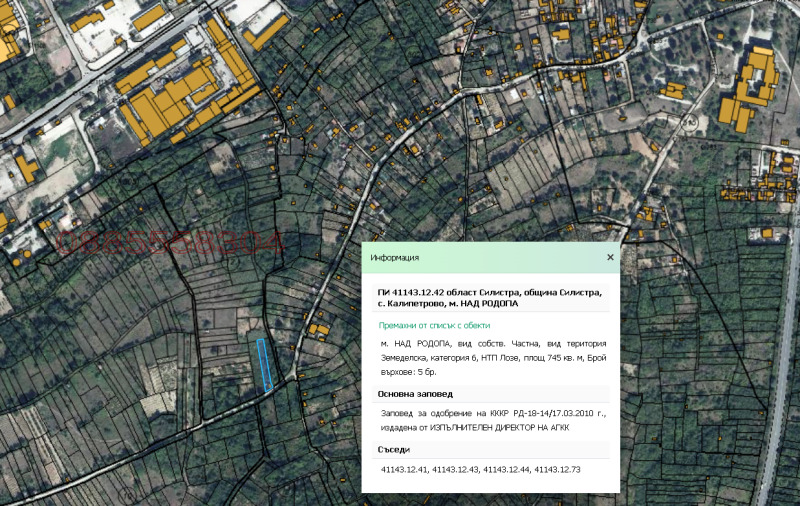Close the Информация popup
Screen dimensions: 800x506
tap(610, 257)
